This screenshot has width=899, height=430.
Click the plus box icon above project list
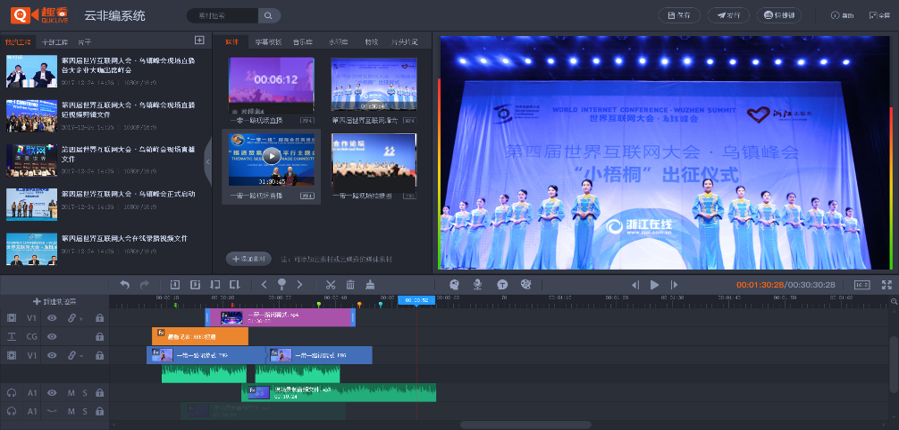(x=200, y=40)
